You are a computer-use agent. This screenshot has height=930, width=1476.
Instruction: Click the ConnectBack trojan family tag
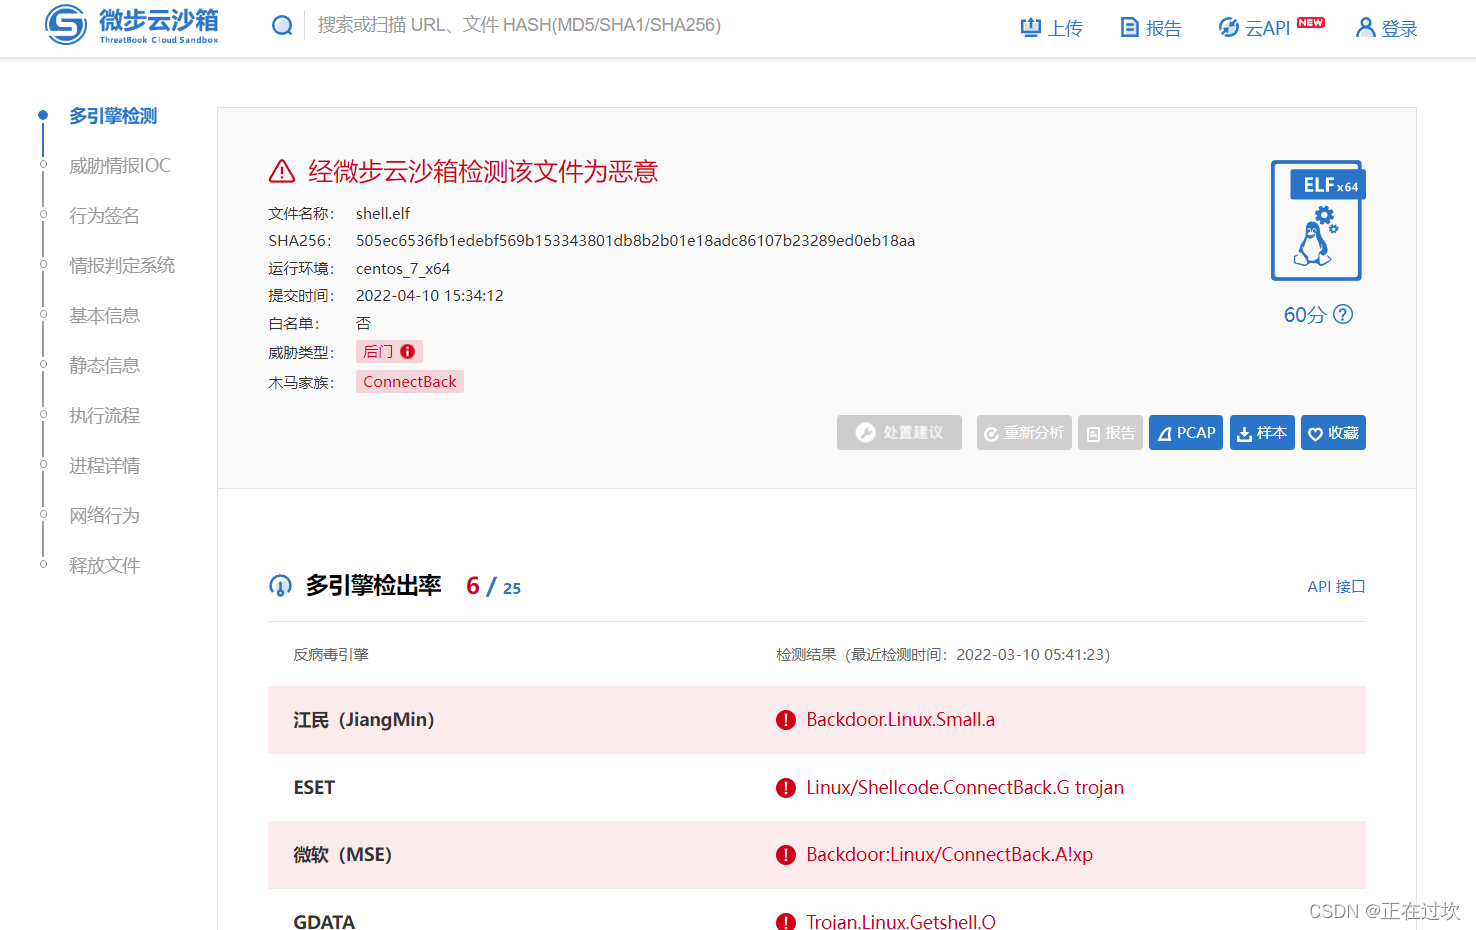click(x=410, y=382)
